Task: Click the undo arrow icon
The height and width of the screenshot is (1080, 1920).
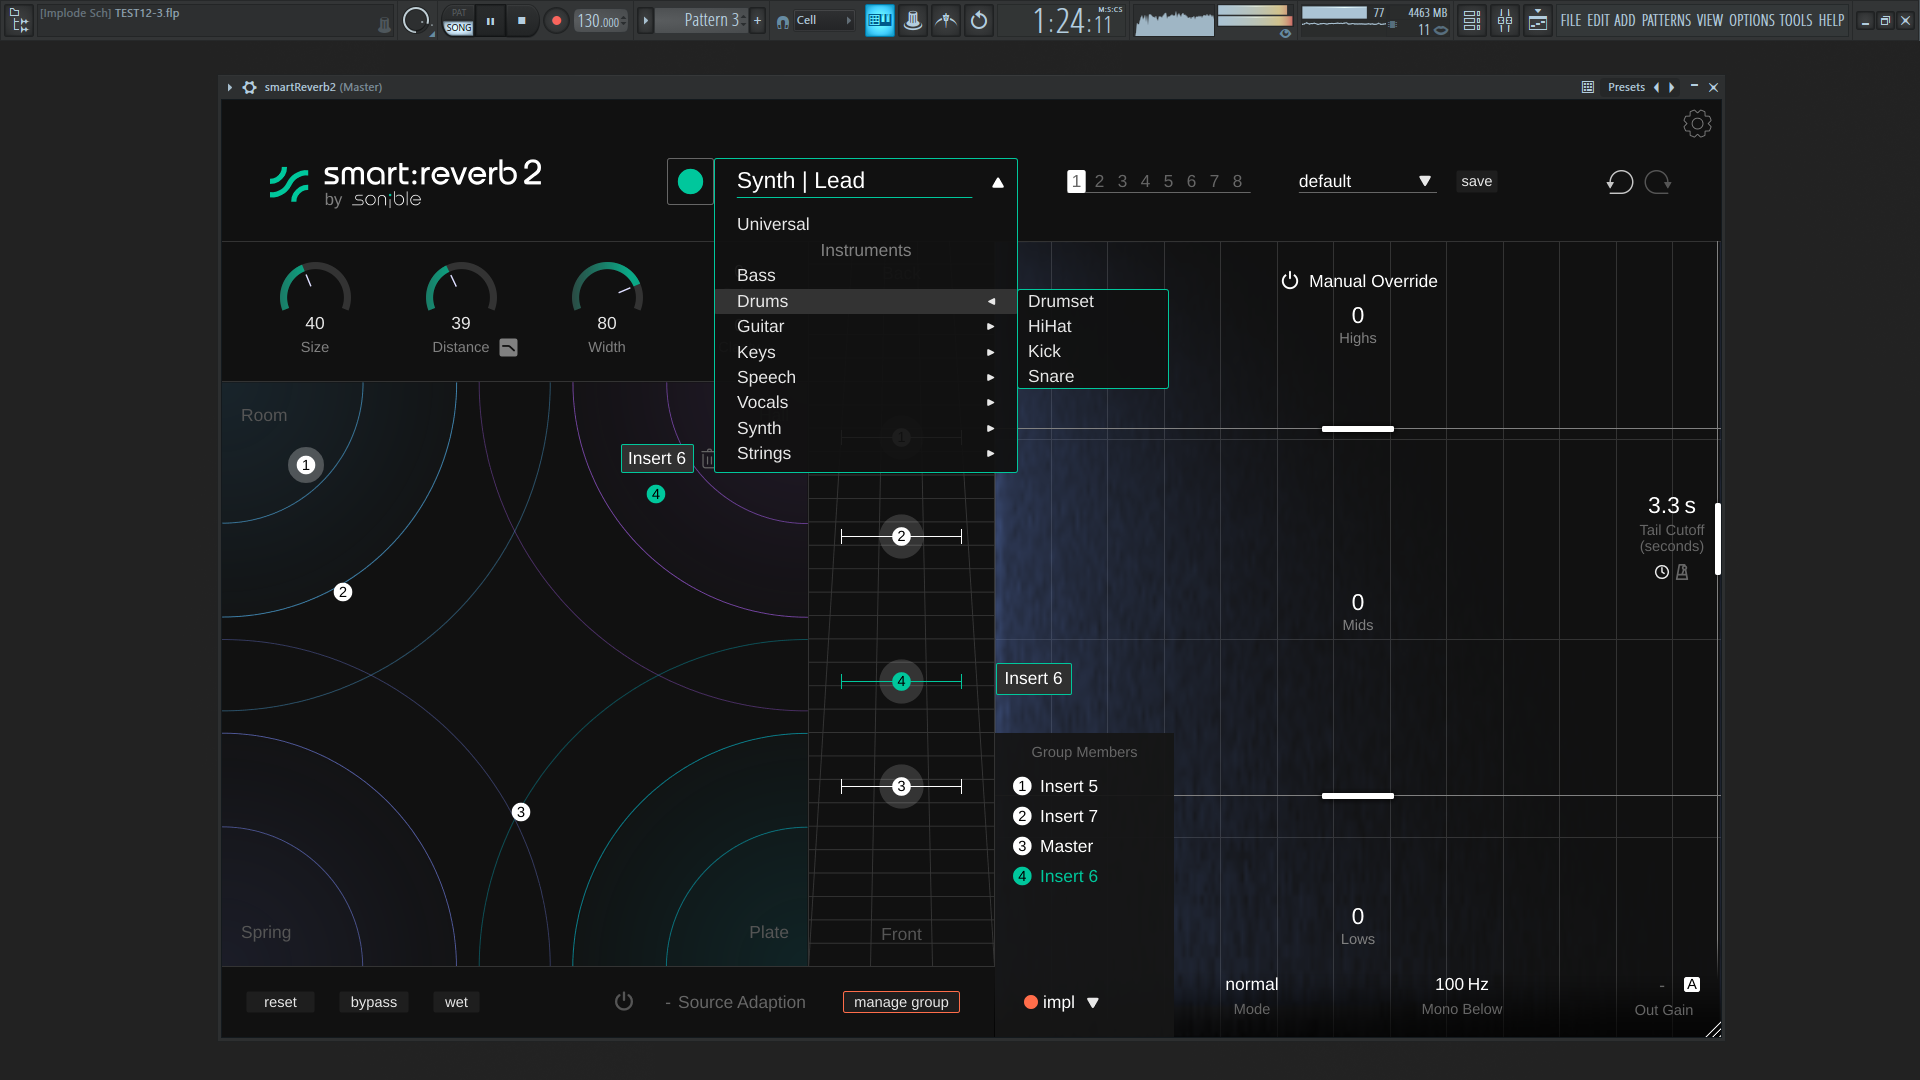Action: 1620,182
